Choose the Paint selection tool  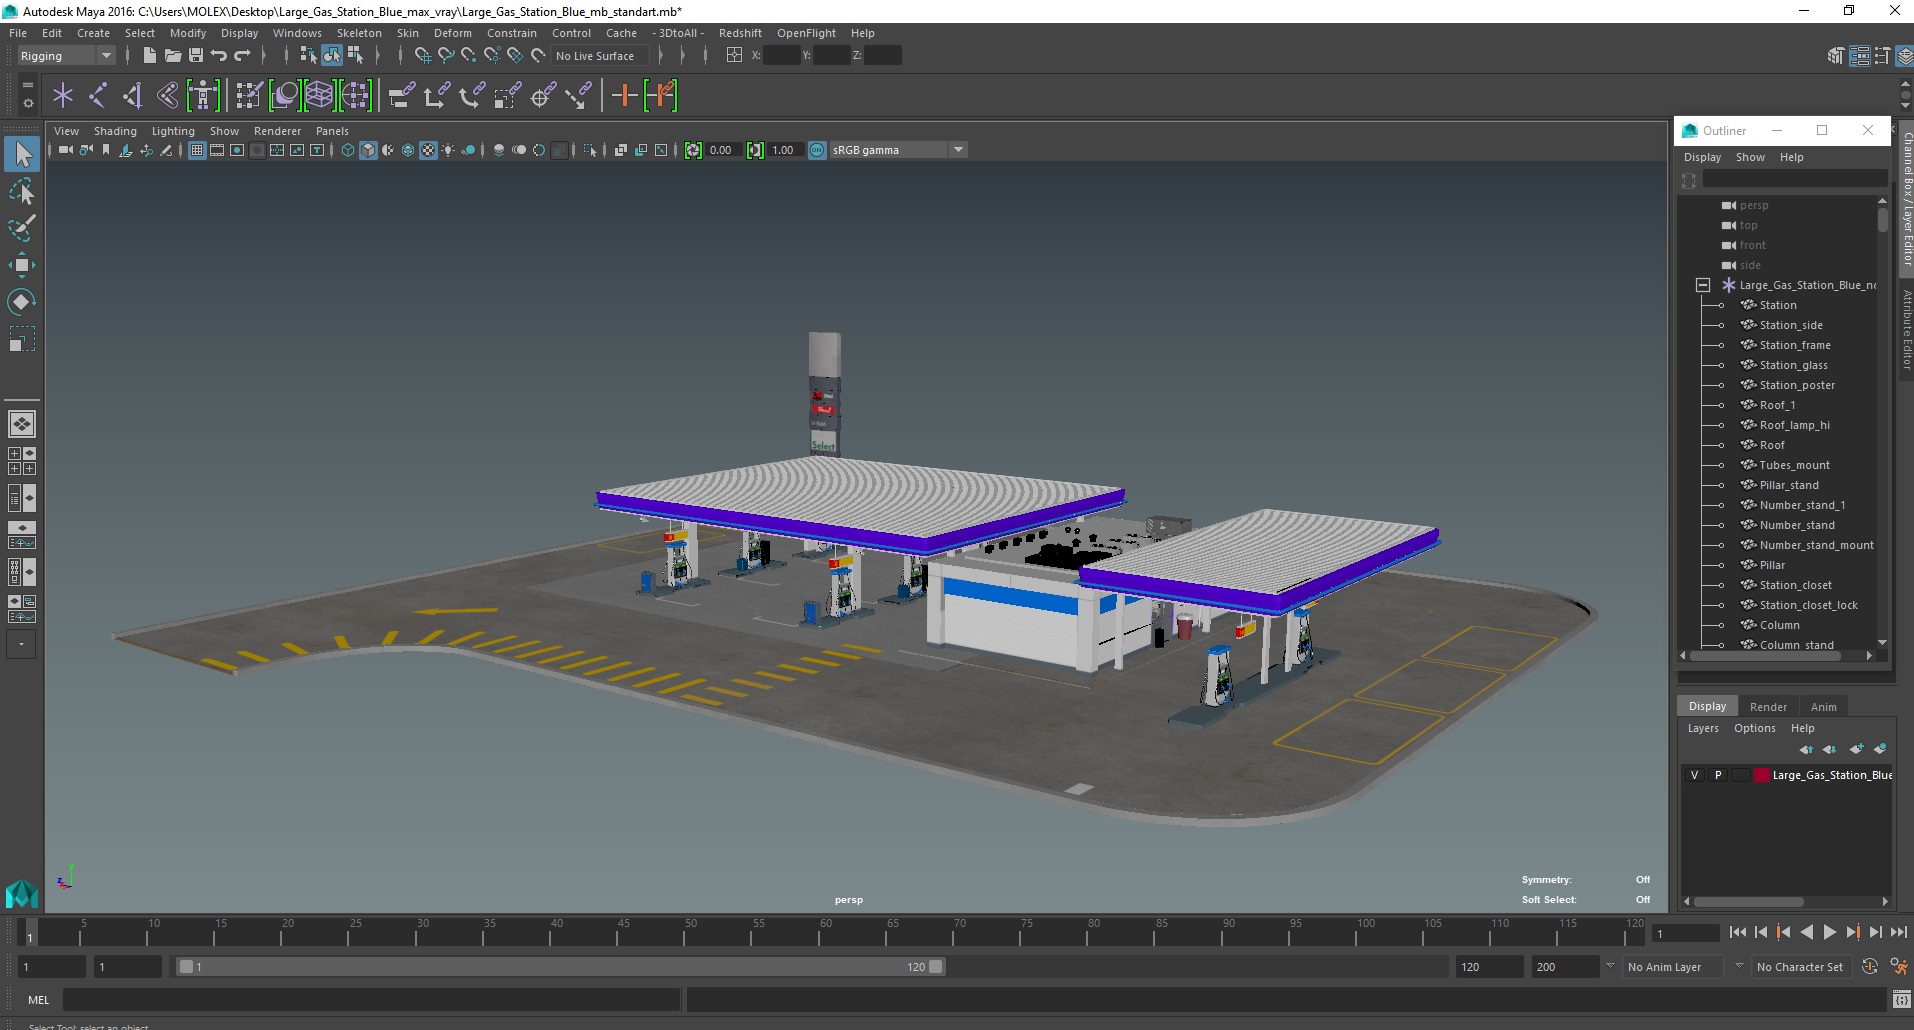pos(22,228)
